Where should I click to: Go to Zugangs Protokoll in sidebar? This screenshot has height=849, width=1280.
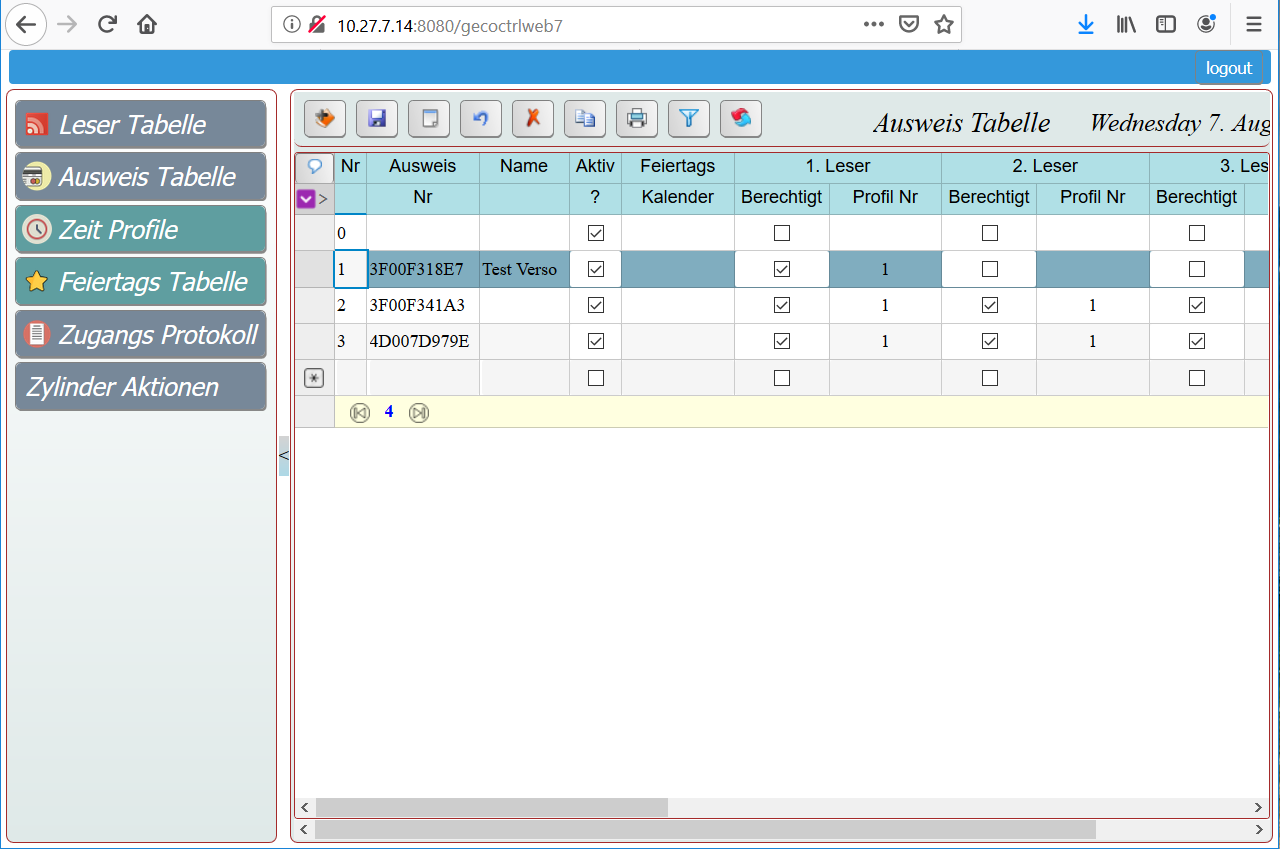(141, 334)
